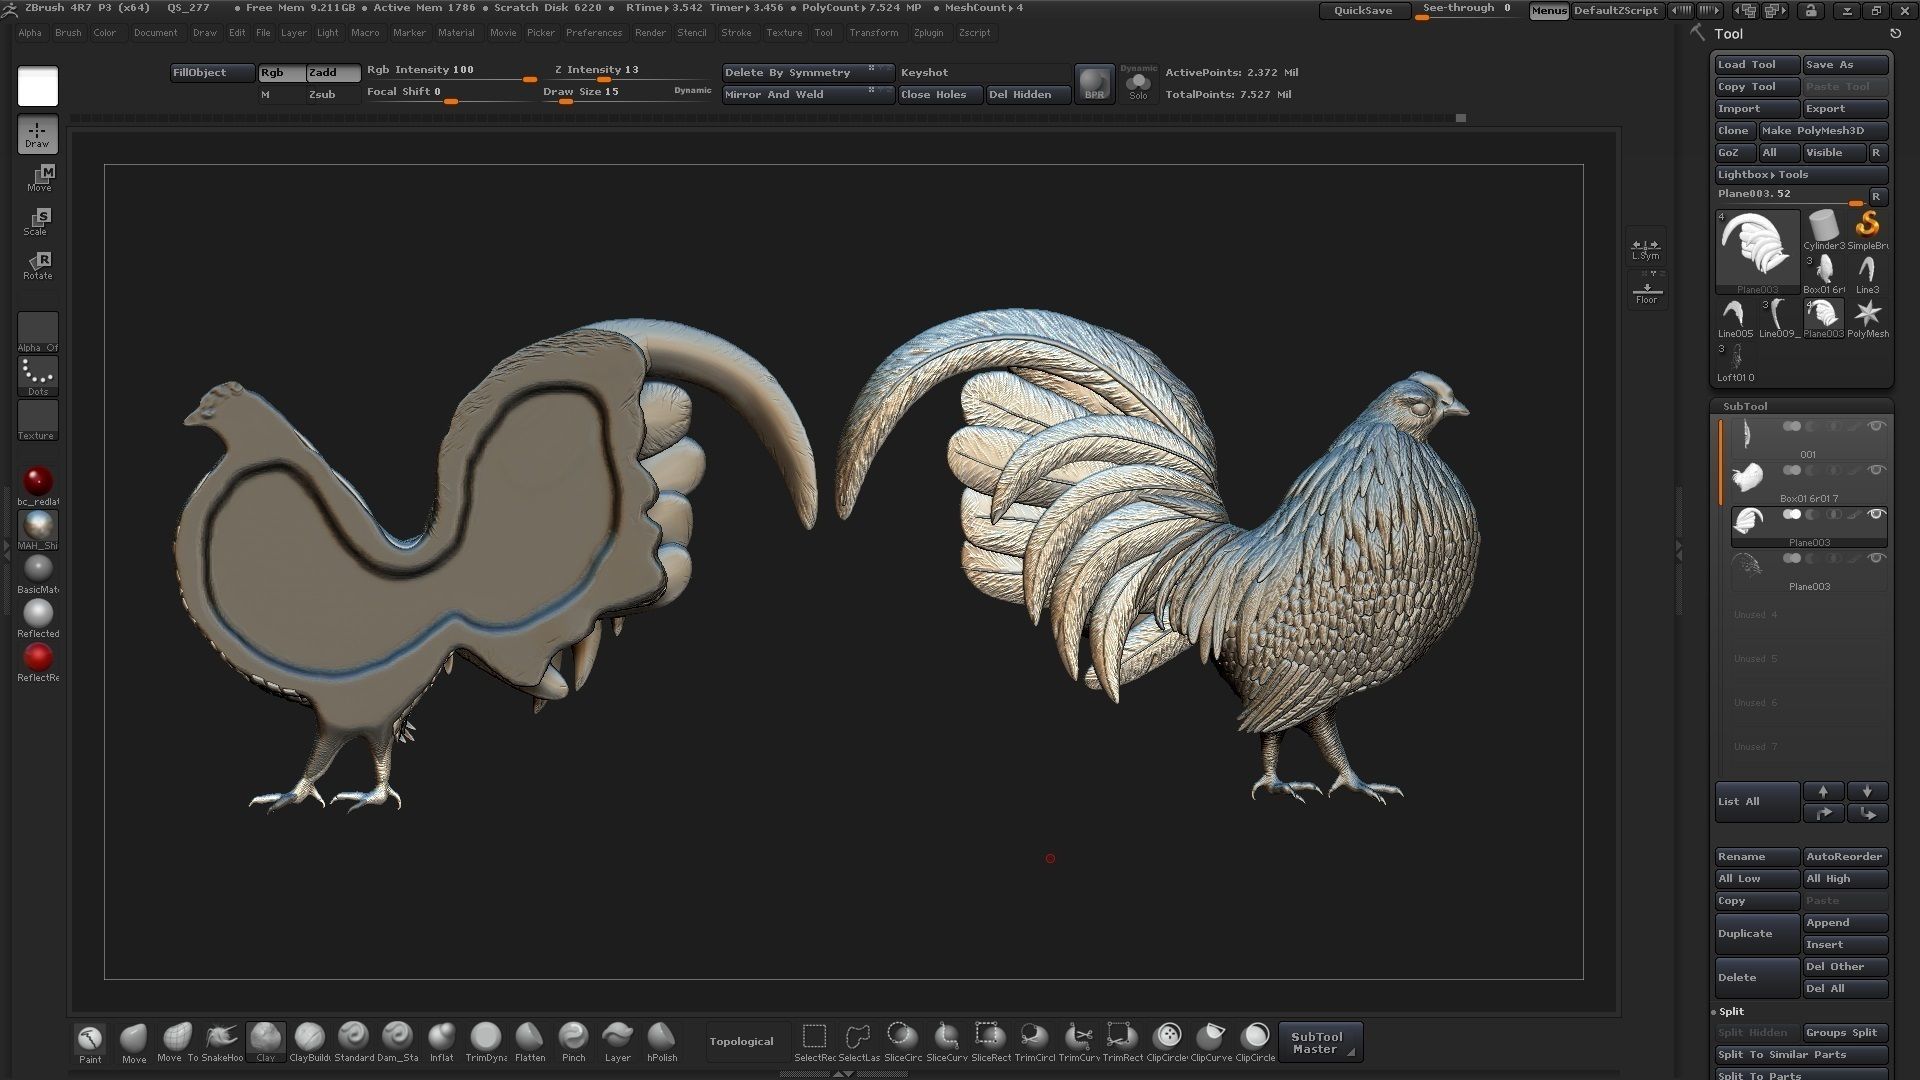The image size is (1920, 1080).
Task: Open the Transform menu
Action: [873, 33]
